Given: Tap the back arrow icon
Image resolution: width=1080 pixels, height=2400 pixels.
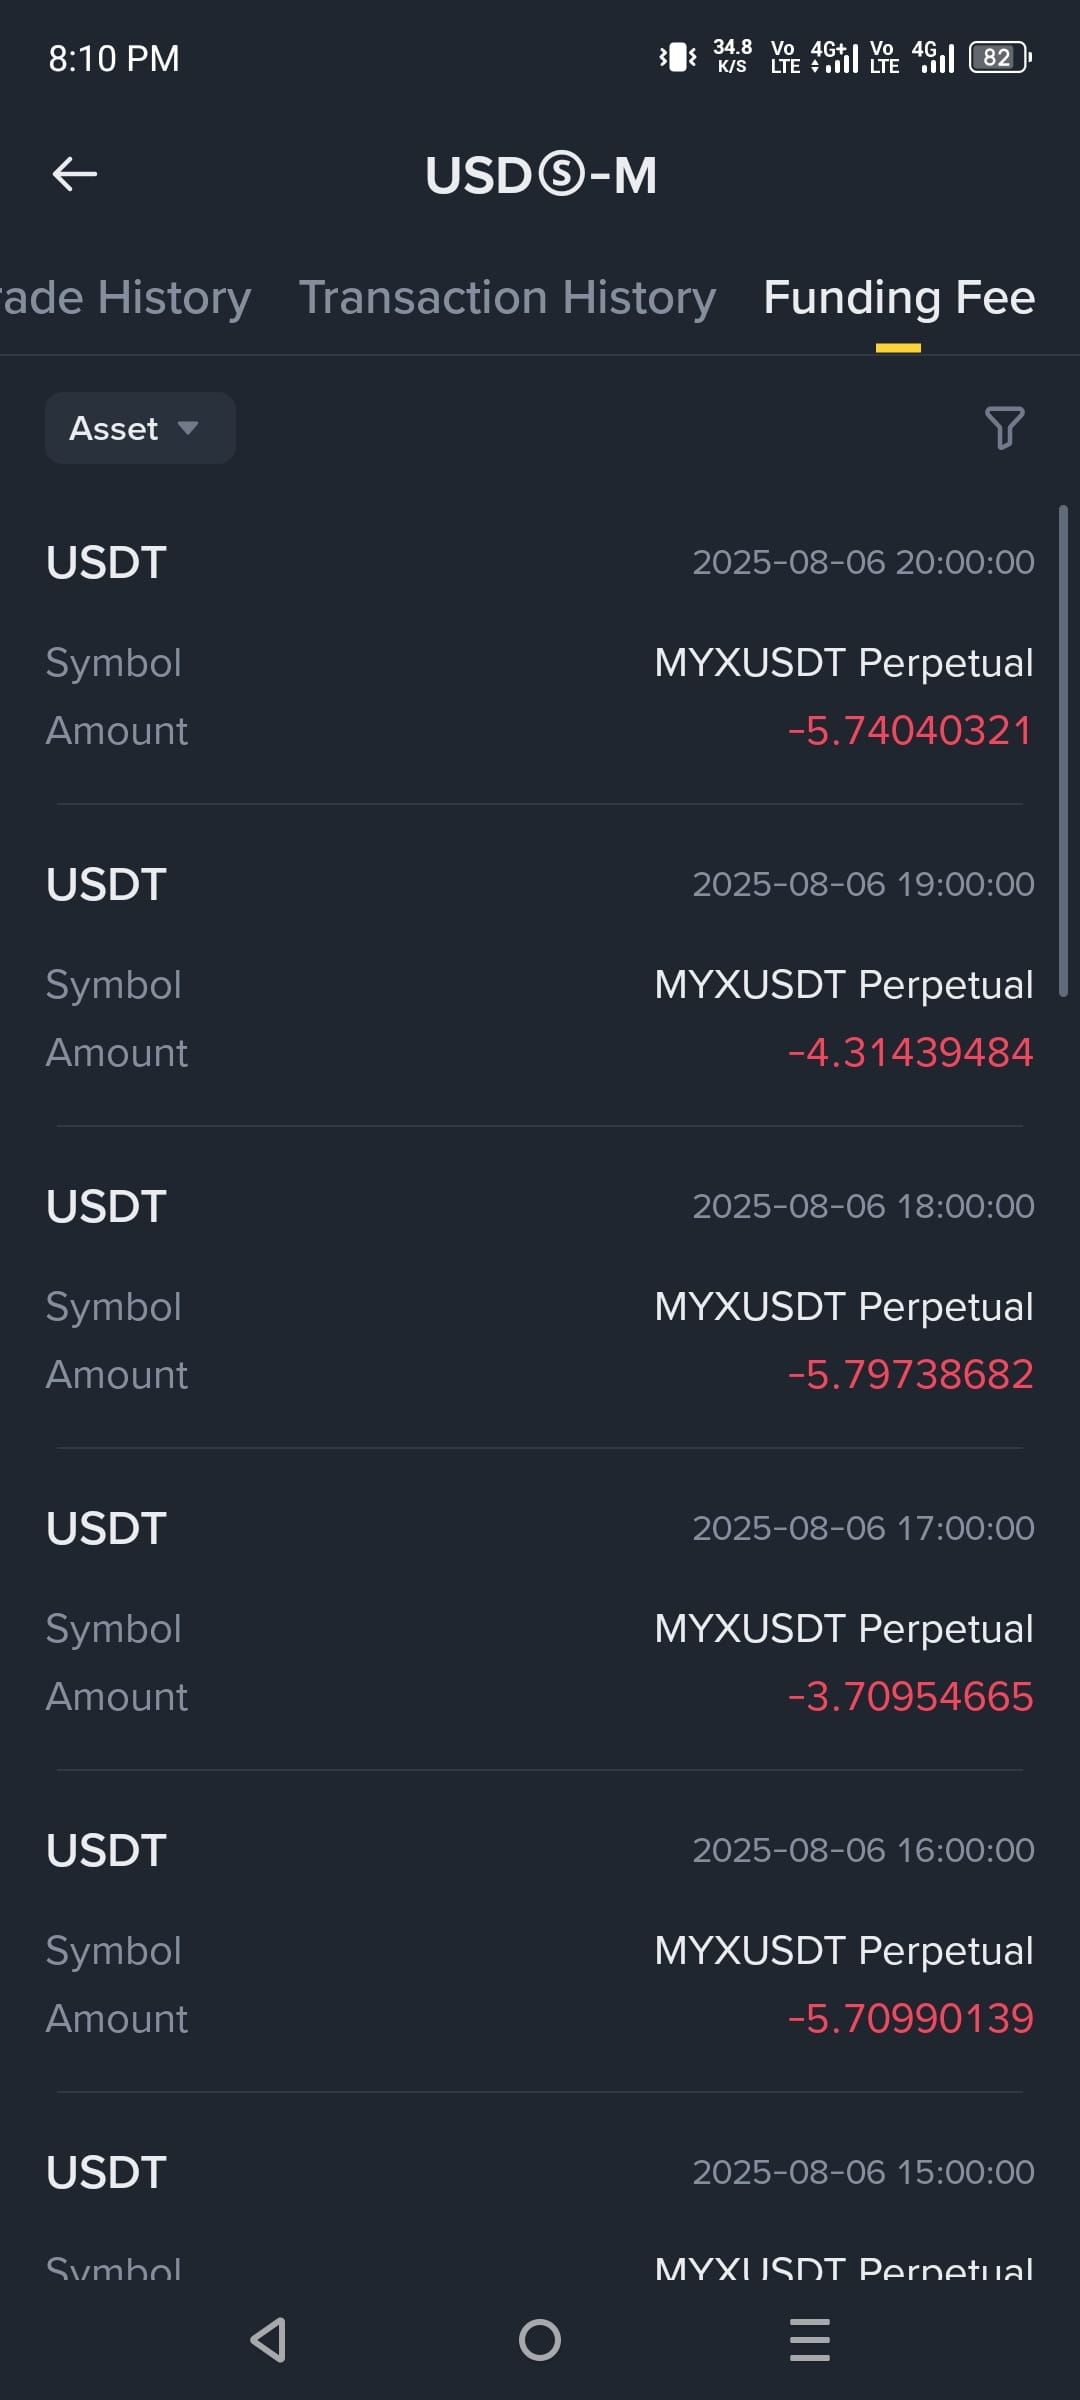Looking at the screenshot, I should click(x=75, y=174).
